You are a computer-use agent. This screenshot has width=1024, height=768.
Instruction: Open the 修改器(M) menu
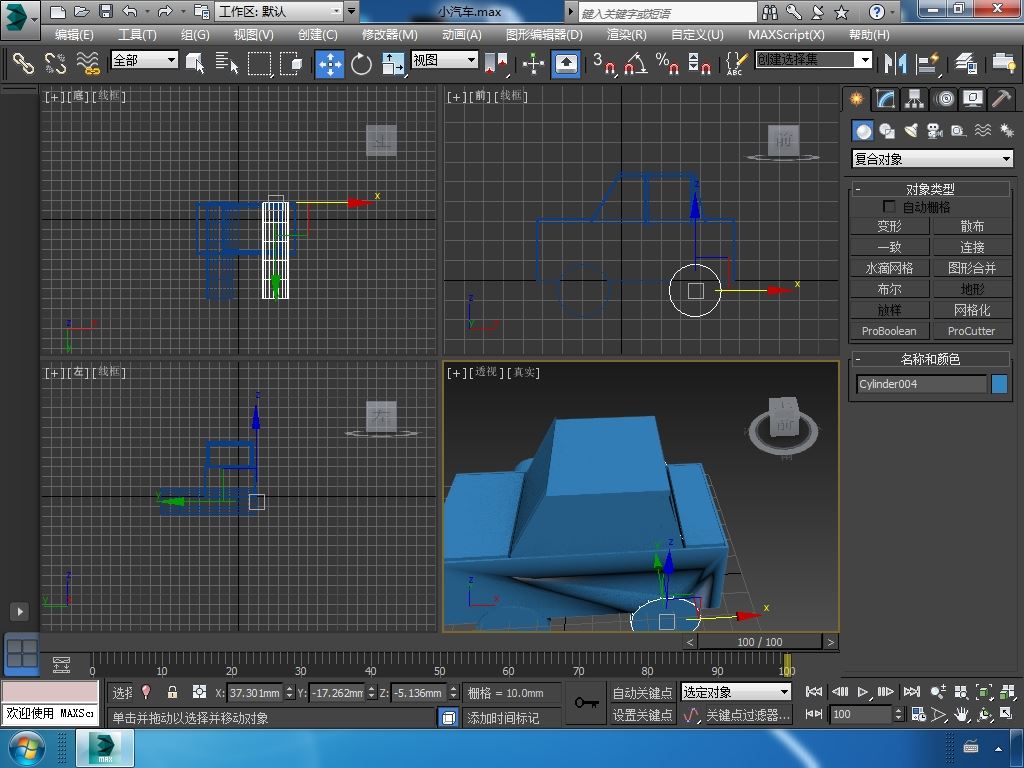[389, 34]
